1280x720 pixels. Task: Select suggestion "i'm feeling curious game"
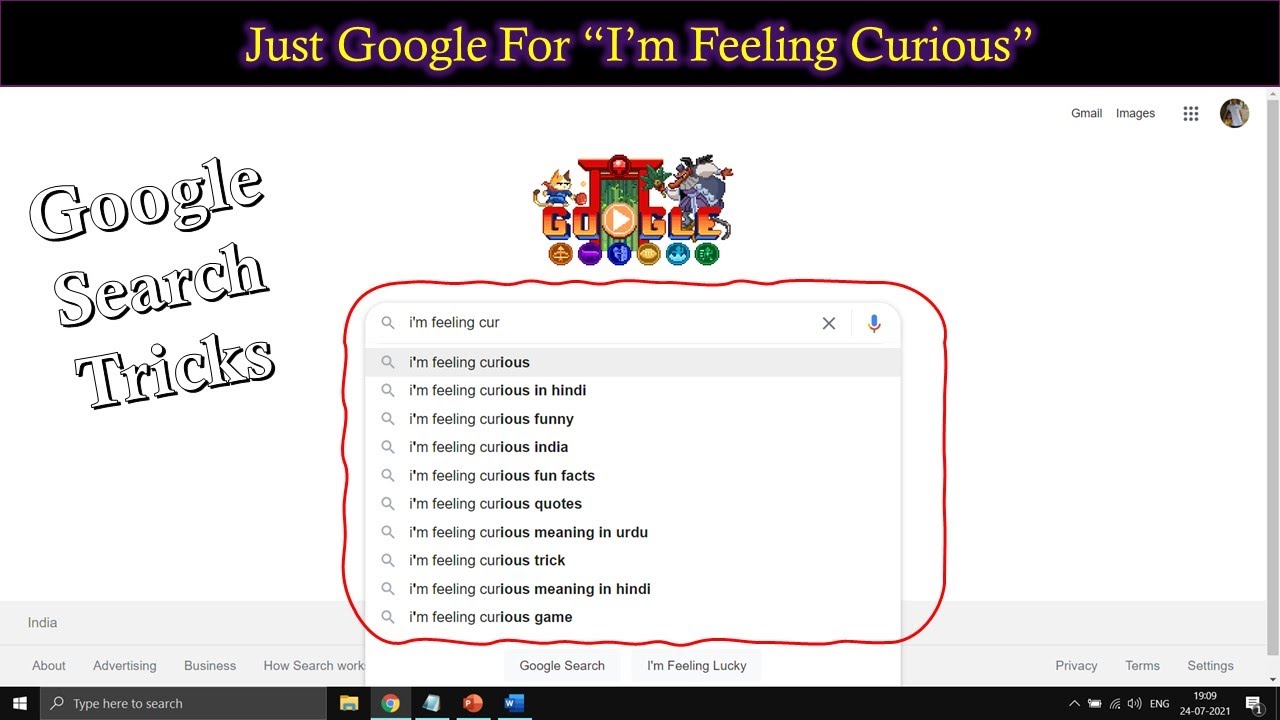click(633, 617)
